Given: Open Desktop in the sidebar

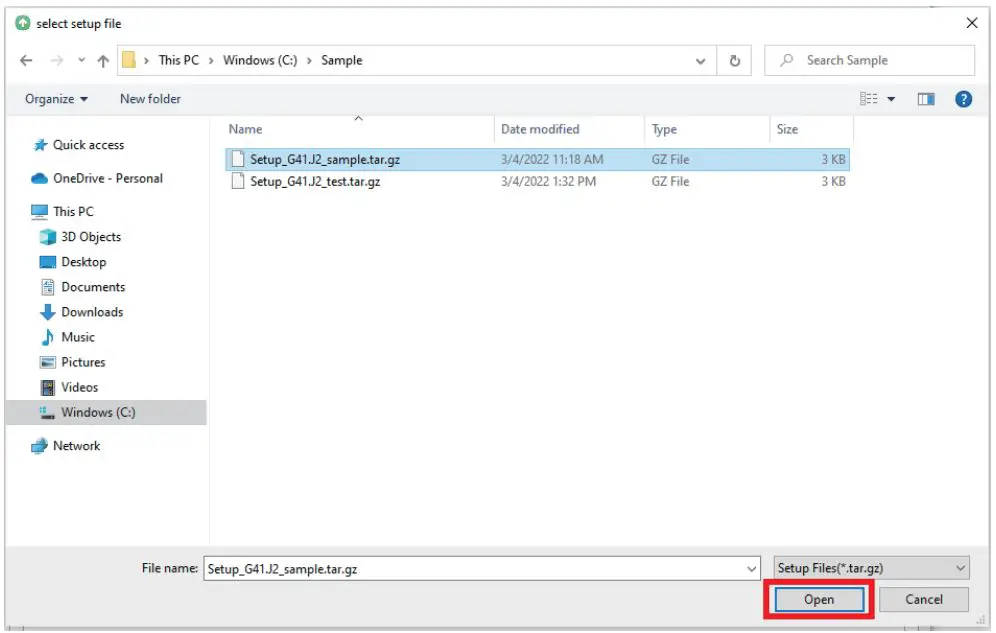Looking at the screenshot, I should click(x=83, y=262).
